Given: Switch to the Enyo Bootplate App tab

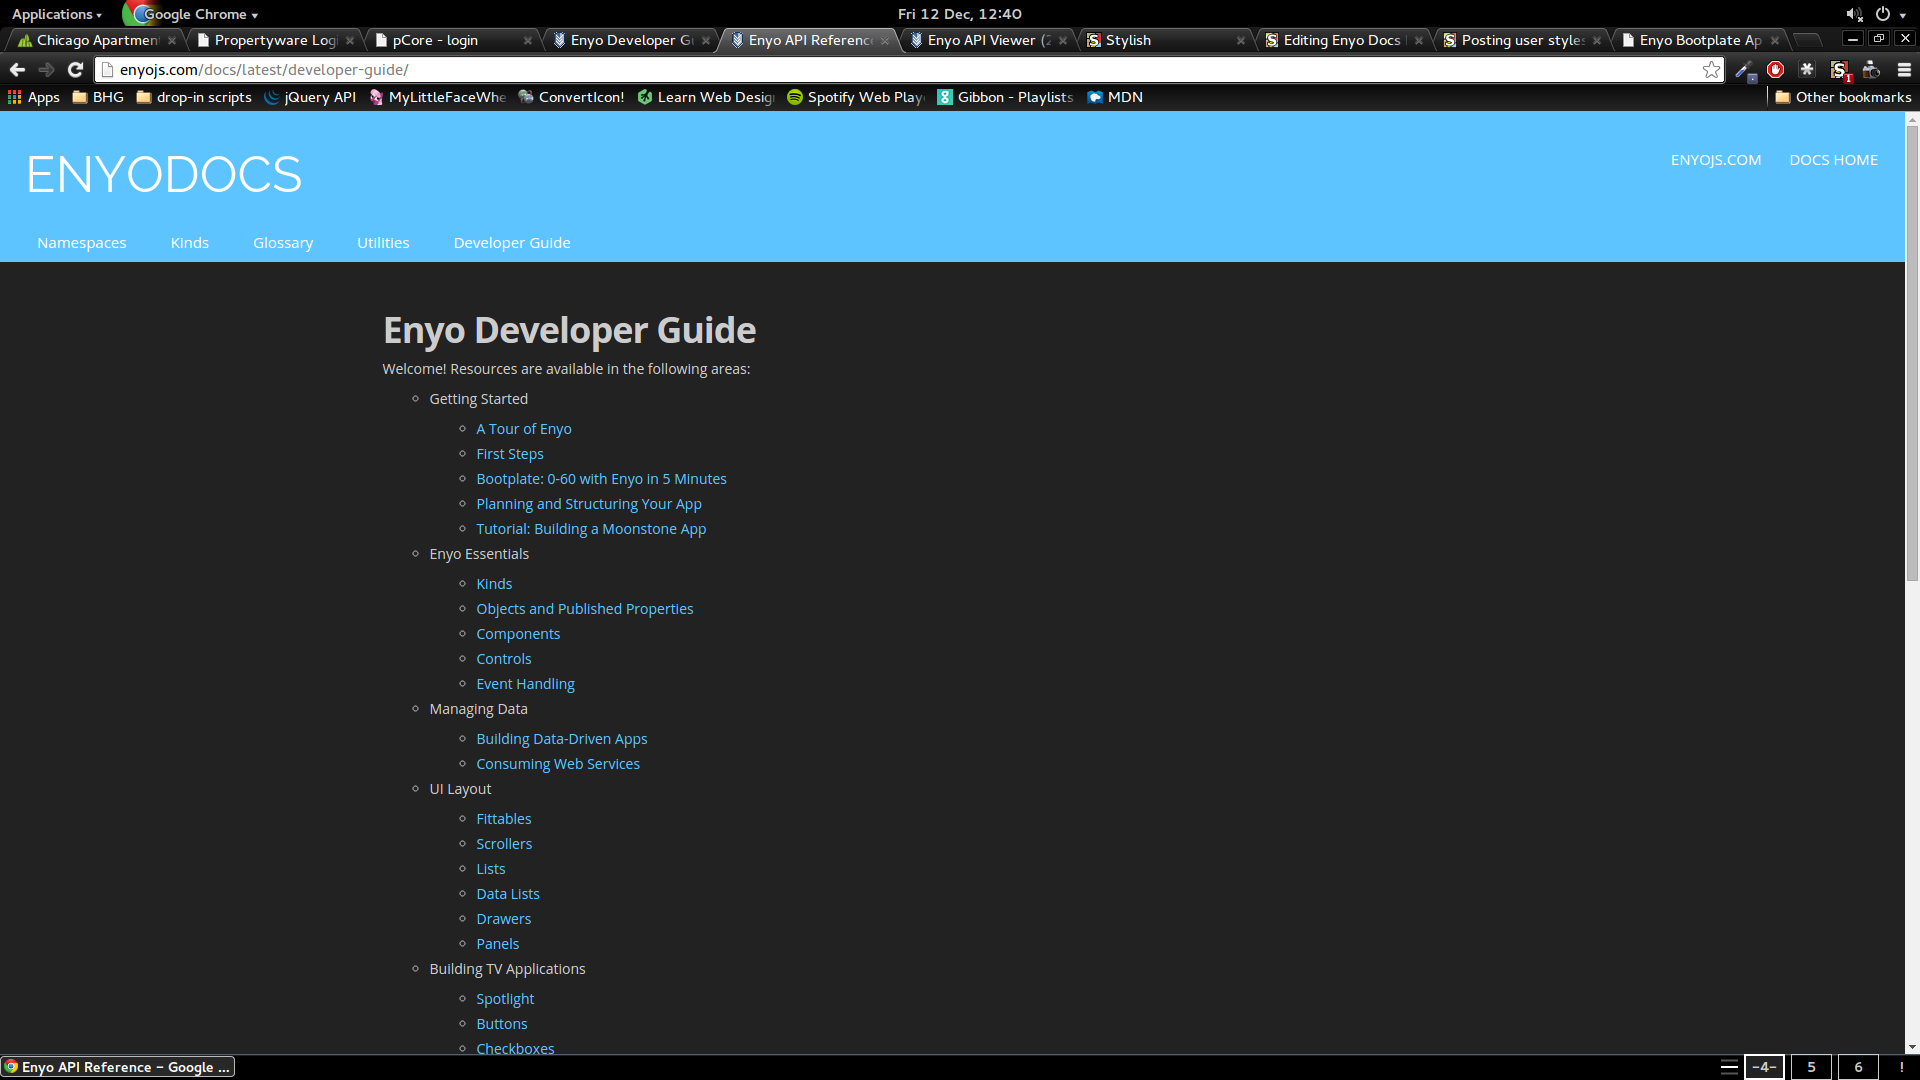Looking at the screenshot, I should 1700,40.
